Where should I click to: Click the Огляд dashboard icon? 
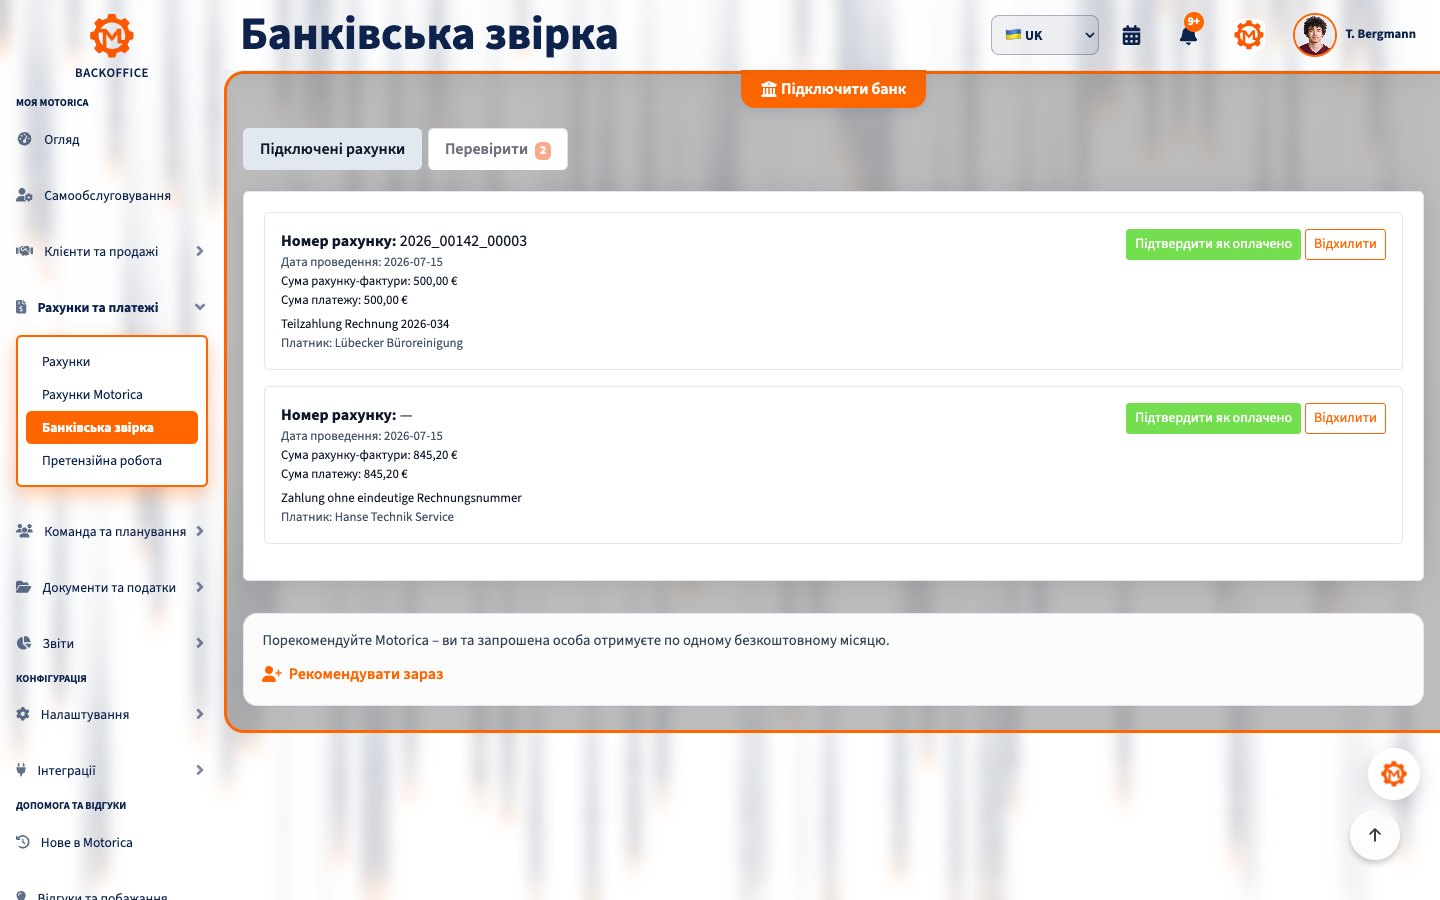(24, 139)
